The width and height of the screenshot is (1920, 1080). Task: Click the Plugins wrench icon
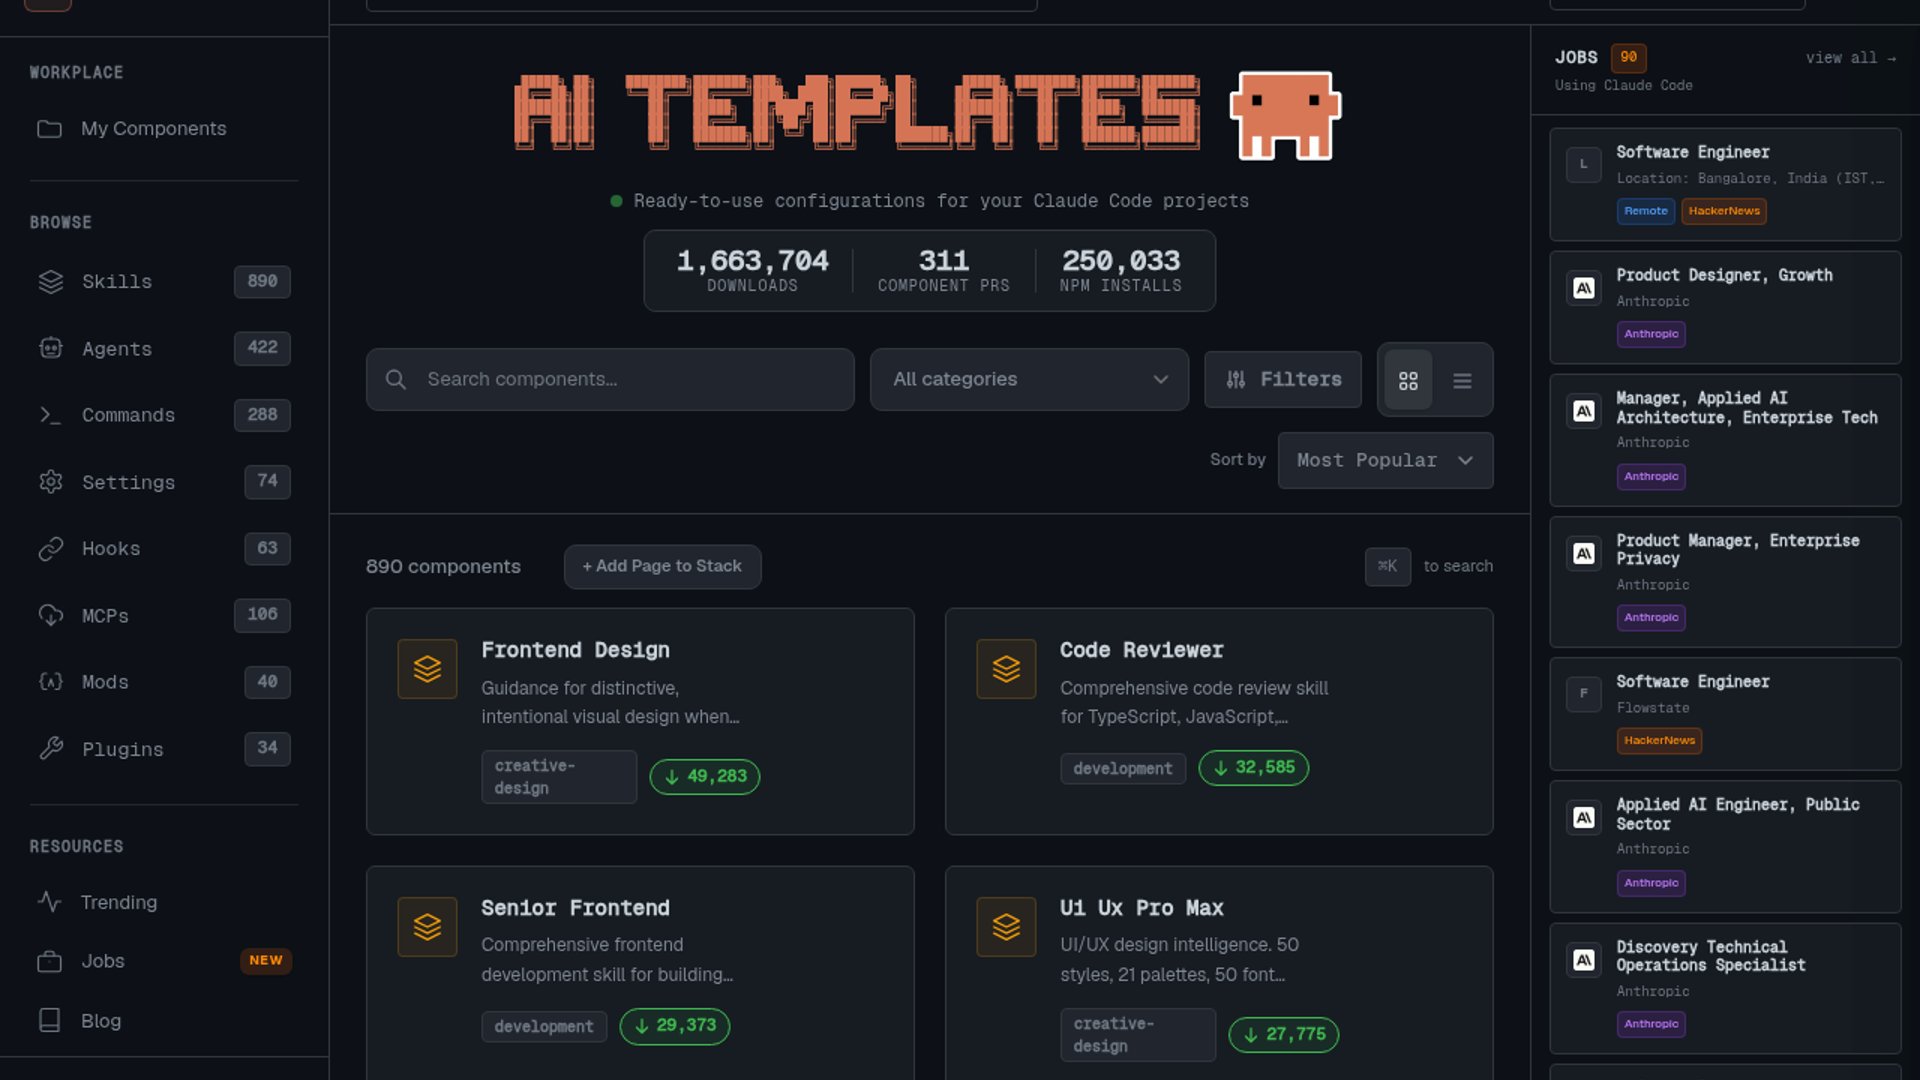pos(51,749)
